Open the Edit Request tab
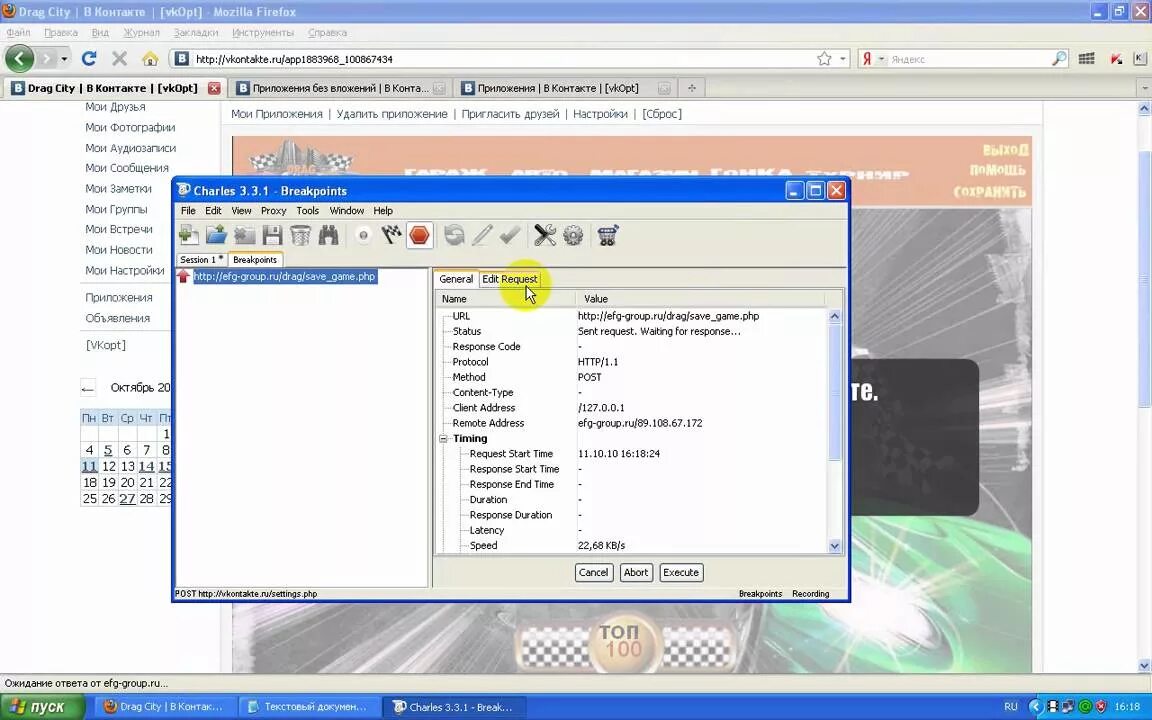This screenshot has height=720, width=1152. pyautogui.click(x=509, y=279)
